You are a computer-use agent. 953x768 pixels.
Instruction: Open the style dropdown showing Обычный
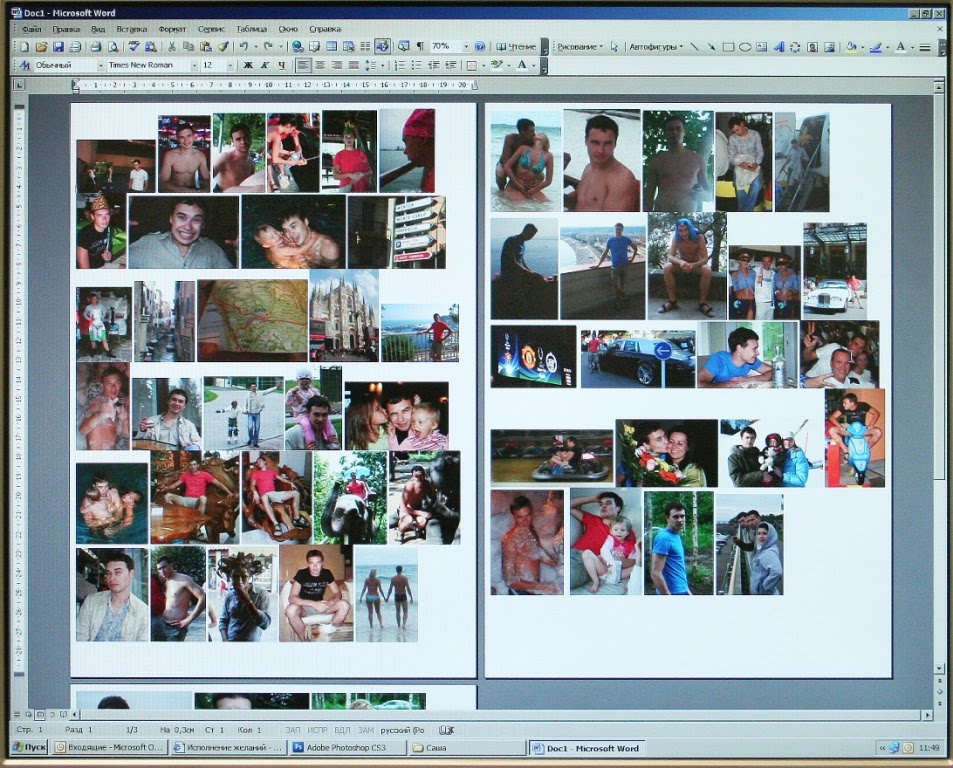[x=101, y=66]
